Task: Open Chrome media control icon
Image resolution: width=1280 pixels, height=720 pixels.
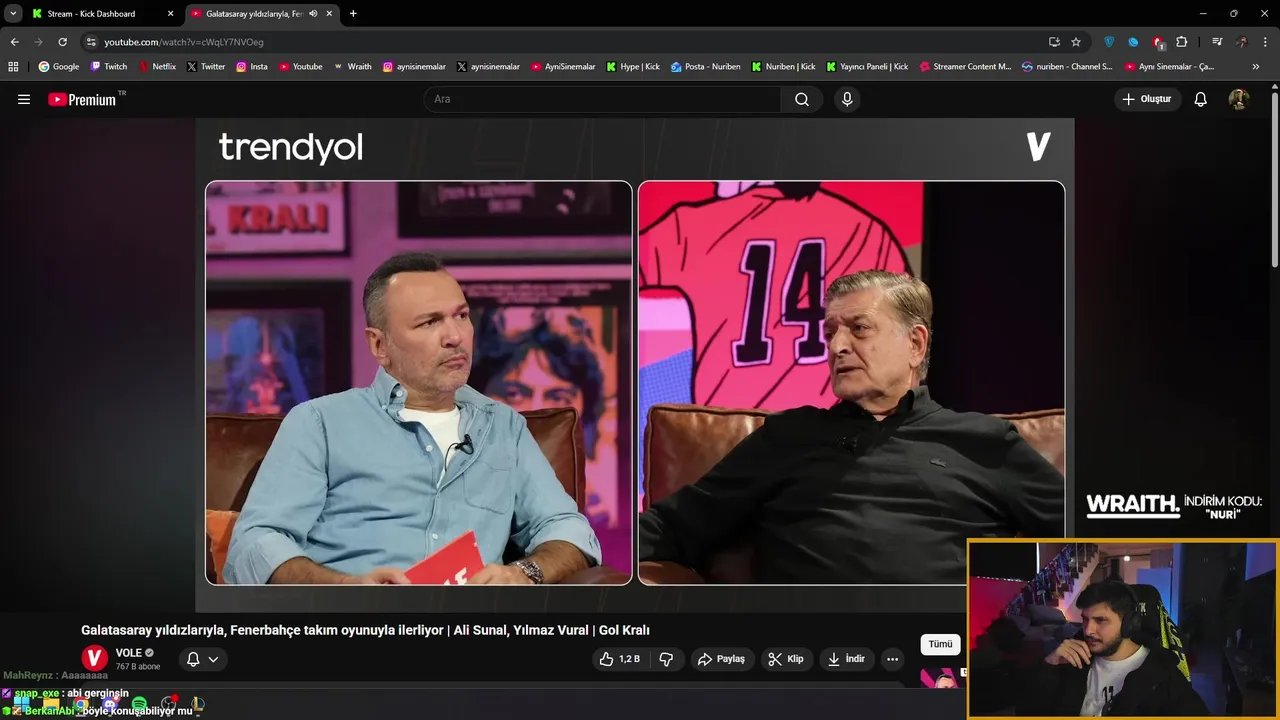Action: click(x=1217, y=42)
